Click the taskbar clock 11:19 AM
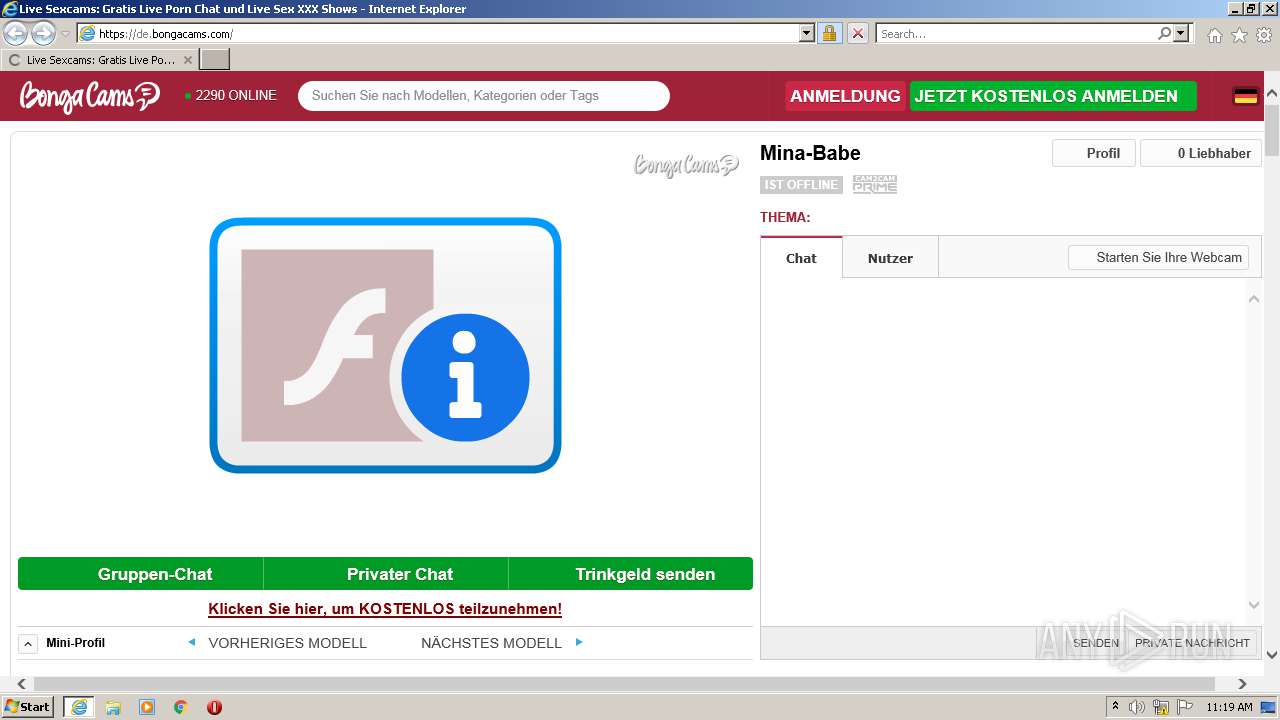The width and height of the screenshot is (1280, 720). [1229, 707]
